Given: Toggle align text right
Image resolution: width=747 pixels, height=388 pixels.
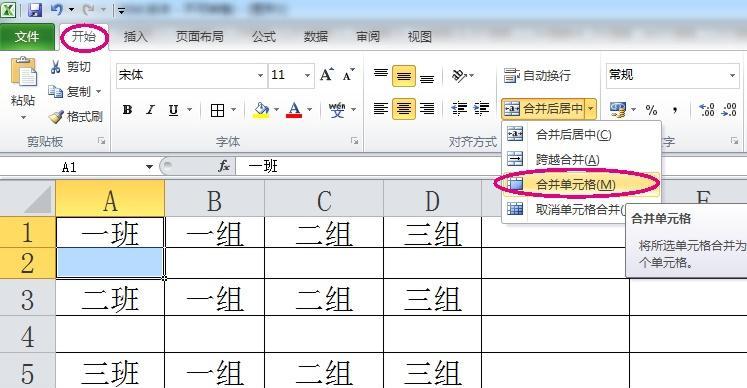Looking at the screenshot, I should (427, 109).
